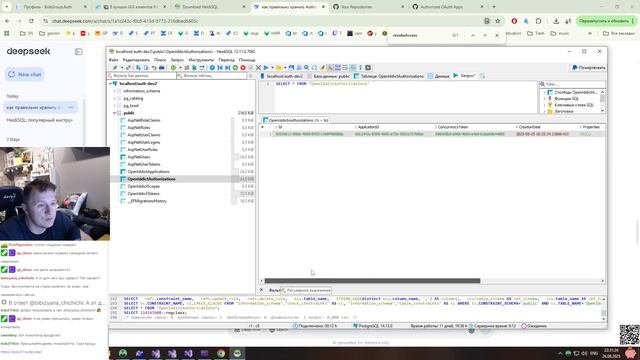The height and width of the screenshot is (360, 640).
Task: Expand the pg_toast schema node
Action: 115,106
